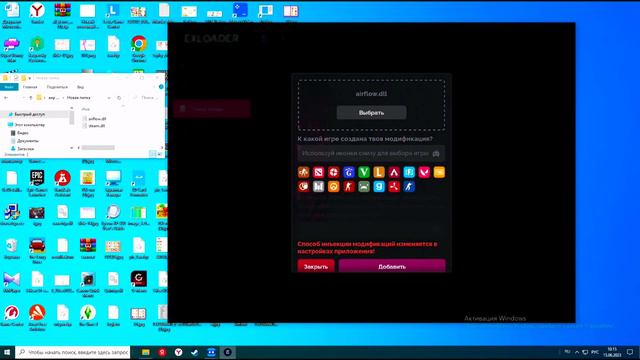Click the Explorer search box
640x360 pixels.
tap(147, 98)
